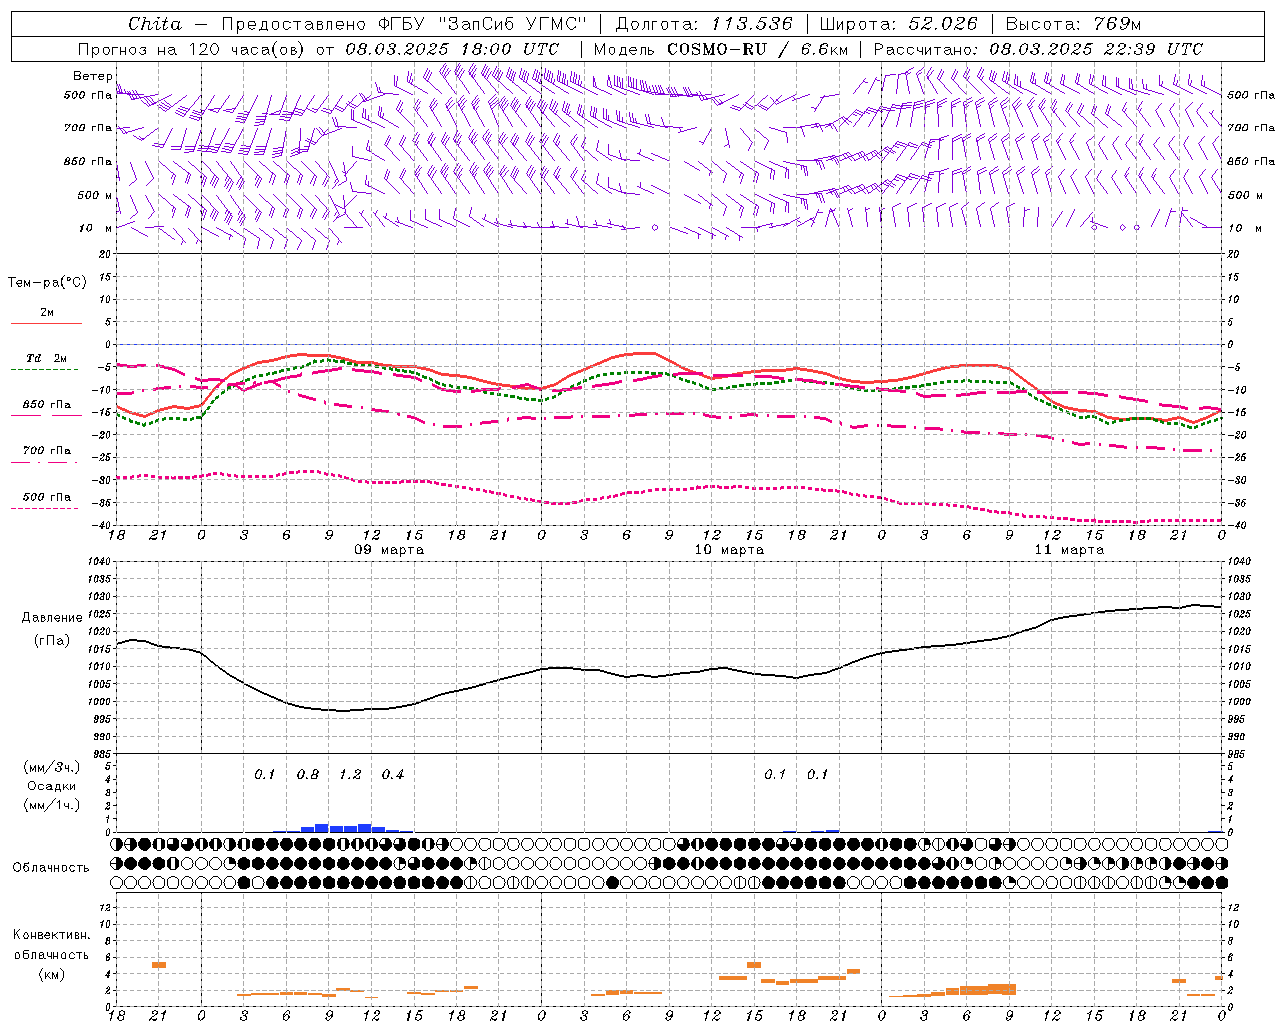The width and height of the screenshot is (1280, 1024).
Task: Click "Рассчитано: 08.03.2025 22:39 UTC" text
Action: point(1038,49)
